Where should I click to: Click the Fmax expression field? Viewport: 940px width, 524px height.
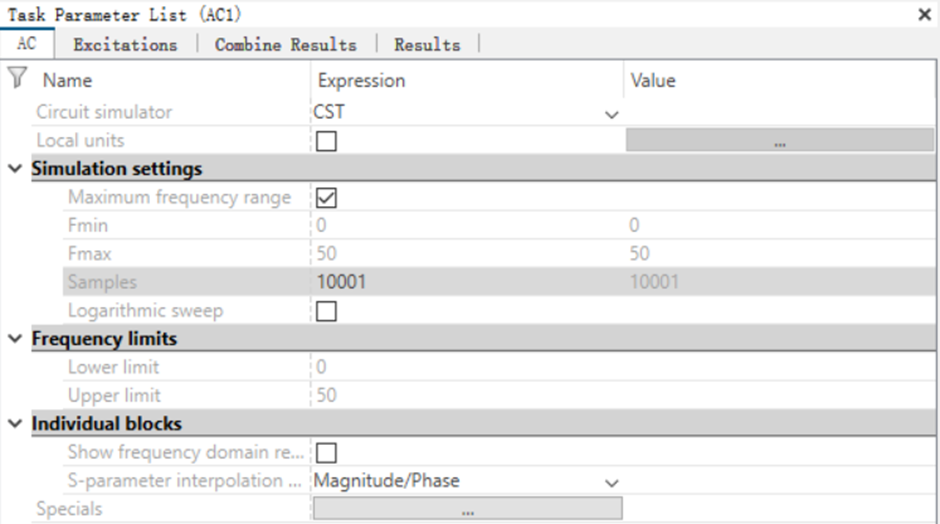(x=467, y=254)
